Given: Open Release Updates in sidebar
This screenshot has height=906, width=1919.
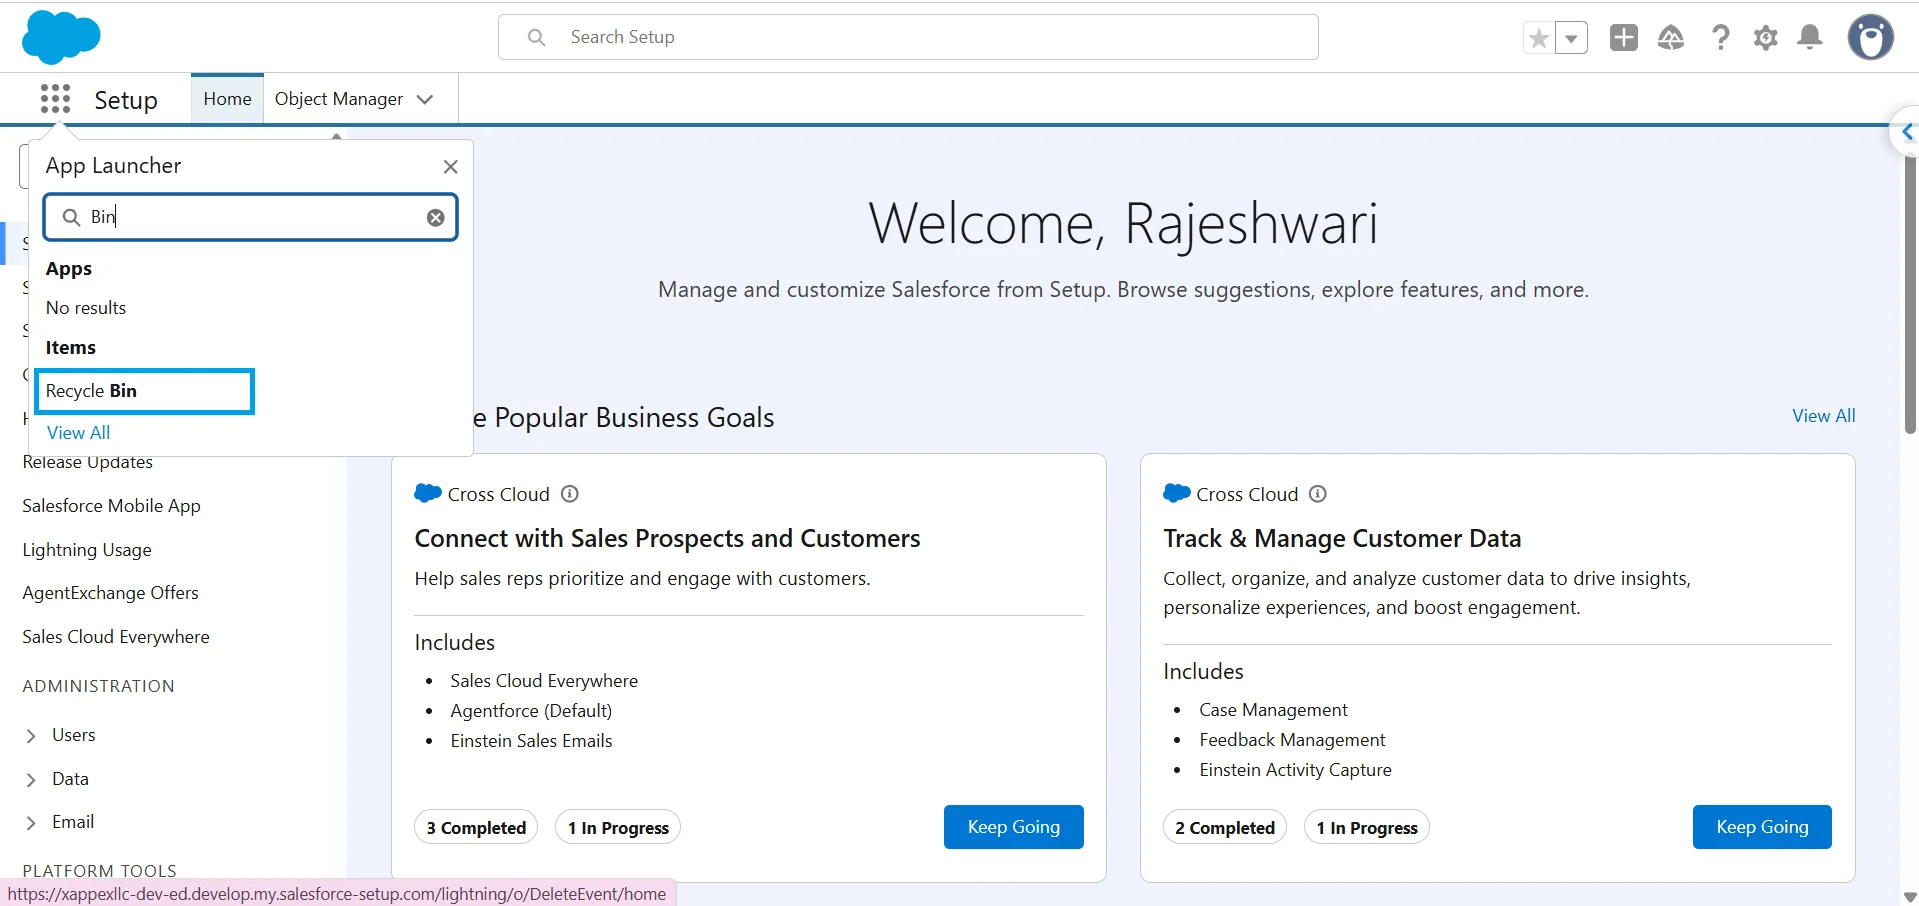Looking at the screenshot, I should pyautogui.click(x=88, y=463).
